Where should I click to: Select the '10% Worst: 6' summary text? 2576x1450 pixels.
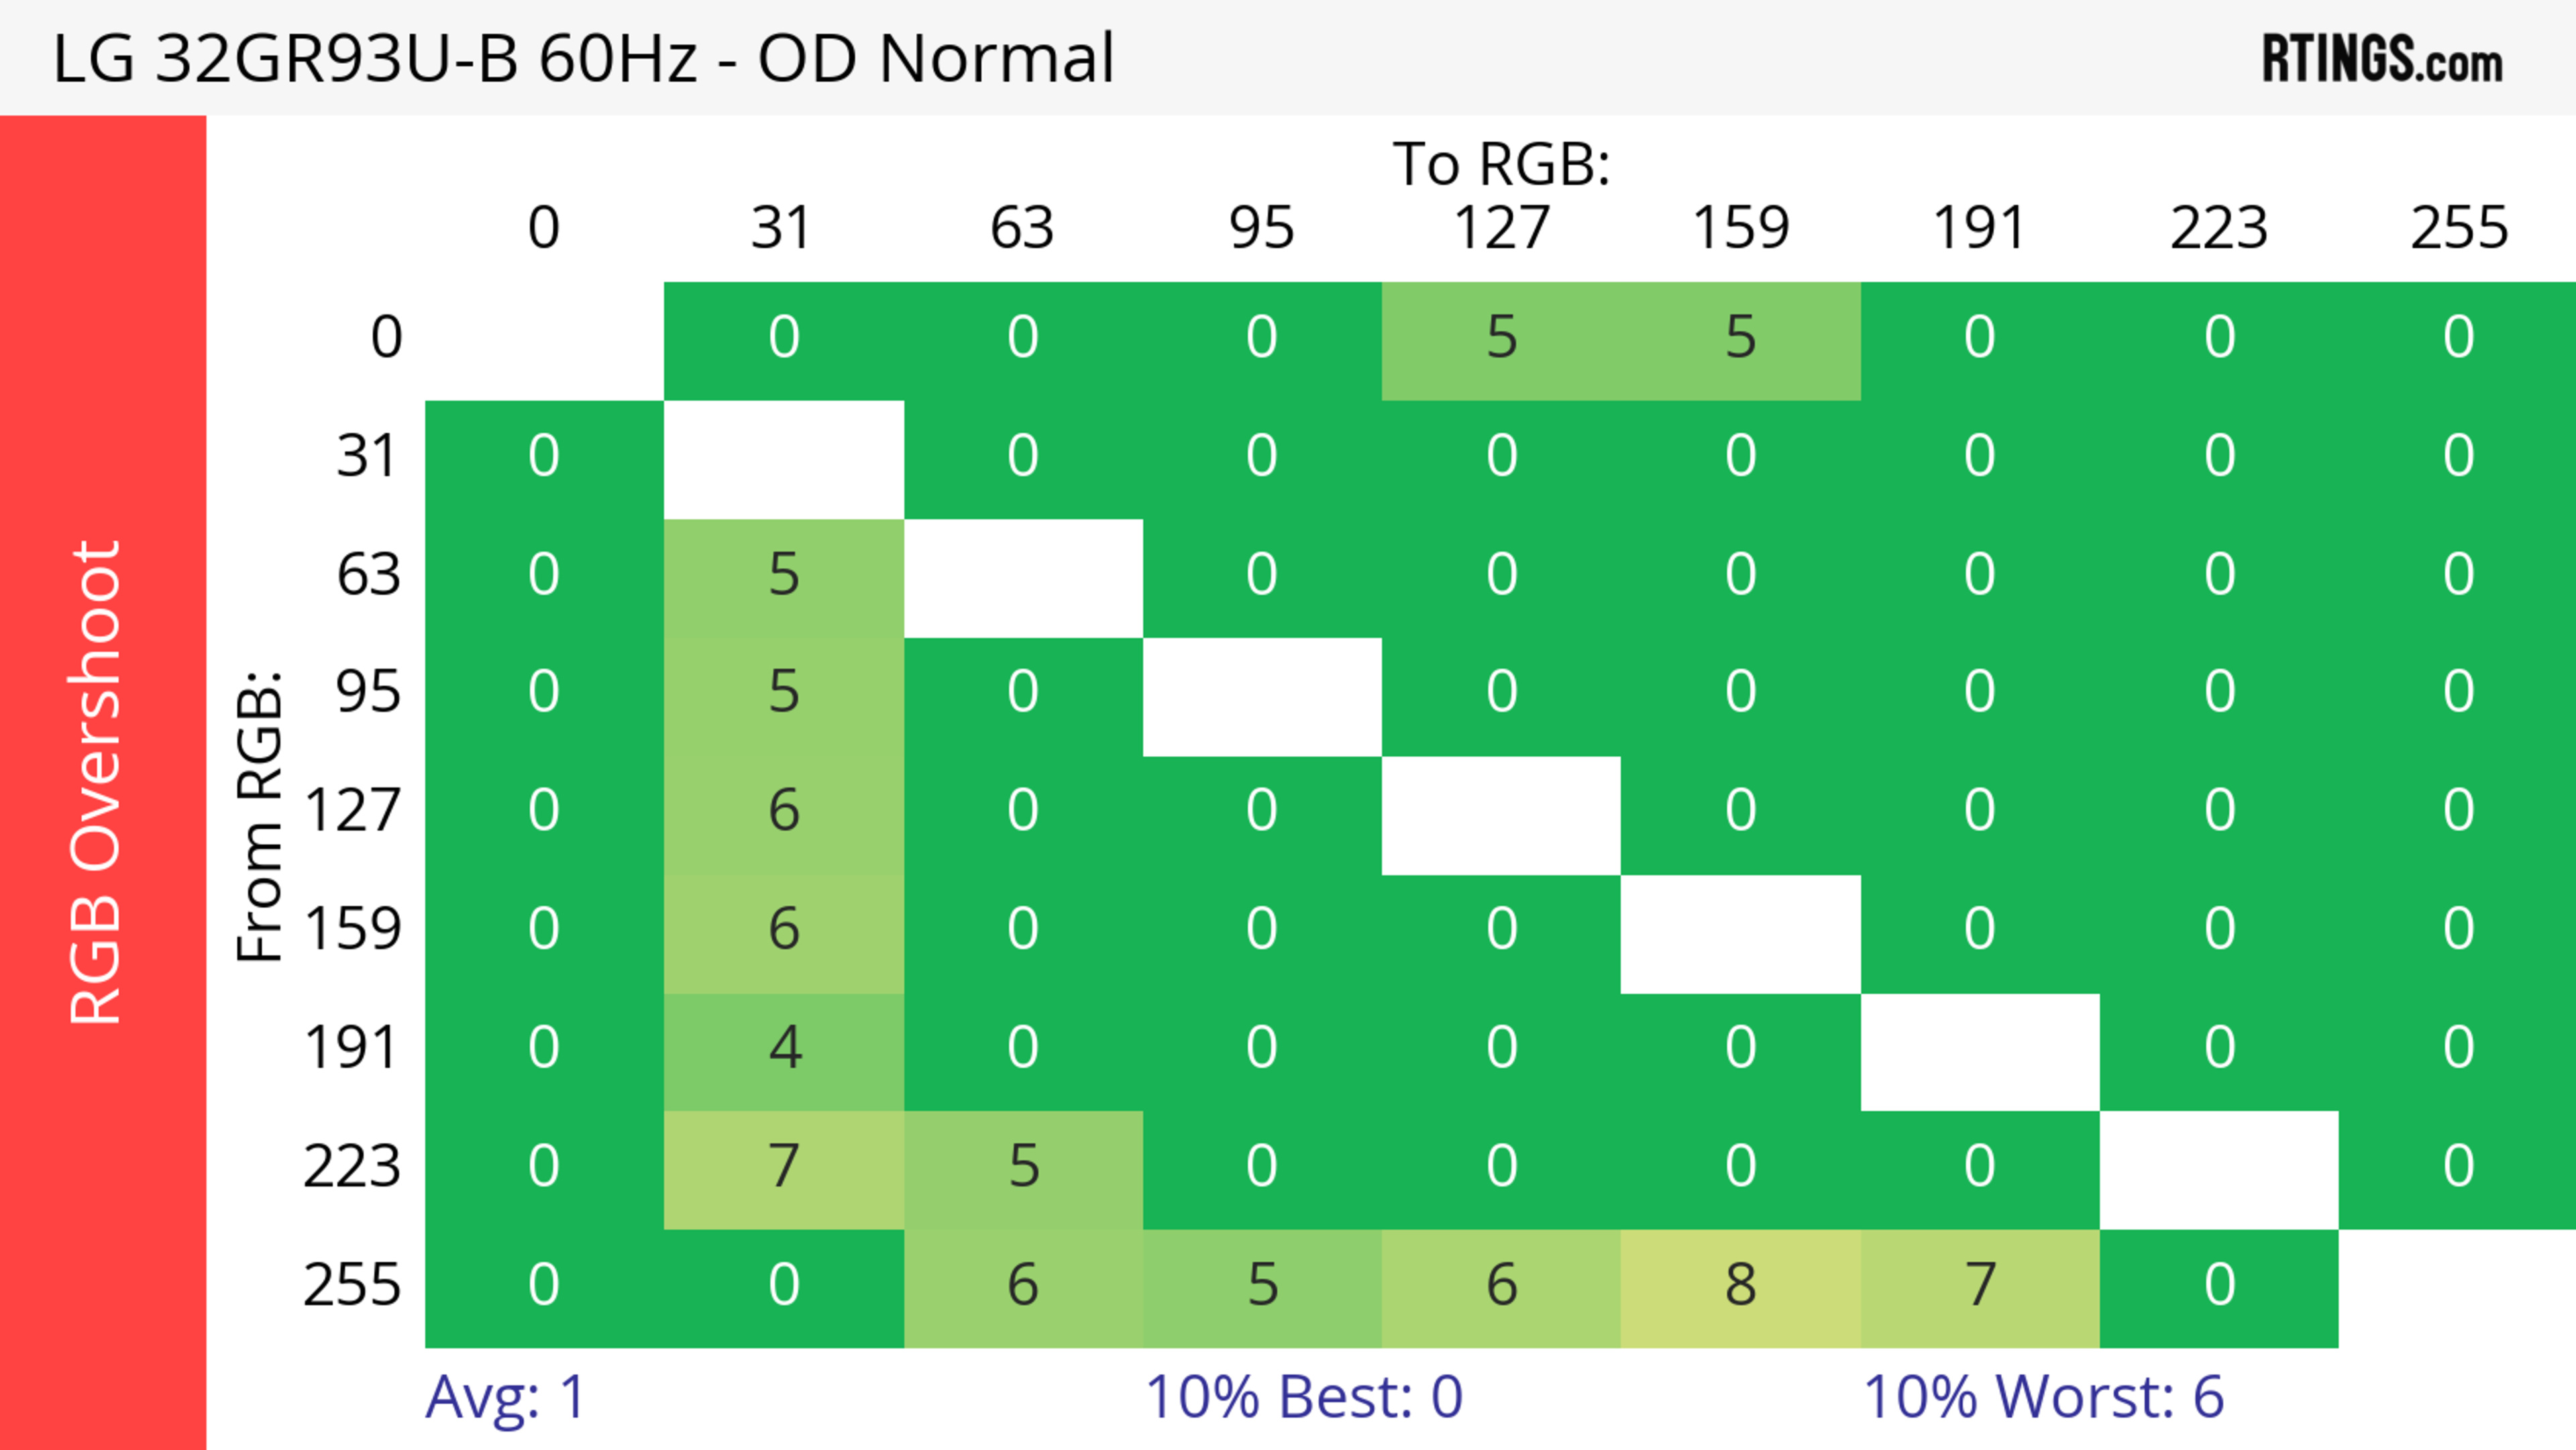pyautogui.click(x=2043, y=1396)
